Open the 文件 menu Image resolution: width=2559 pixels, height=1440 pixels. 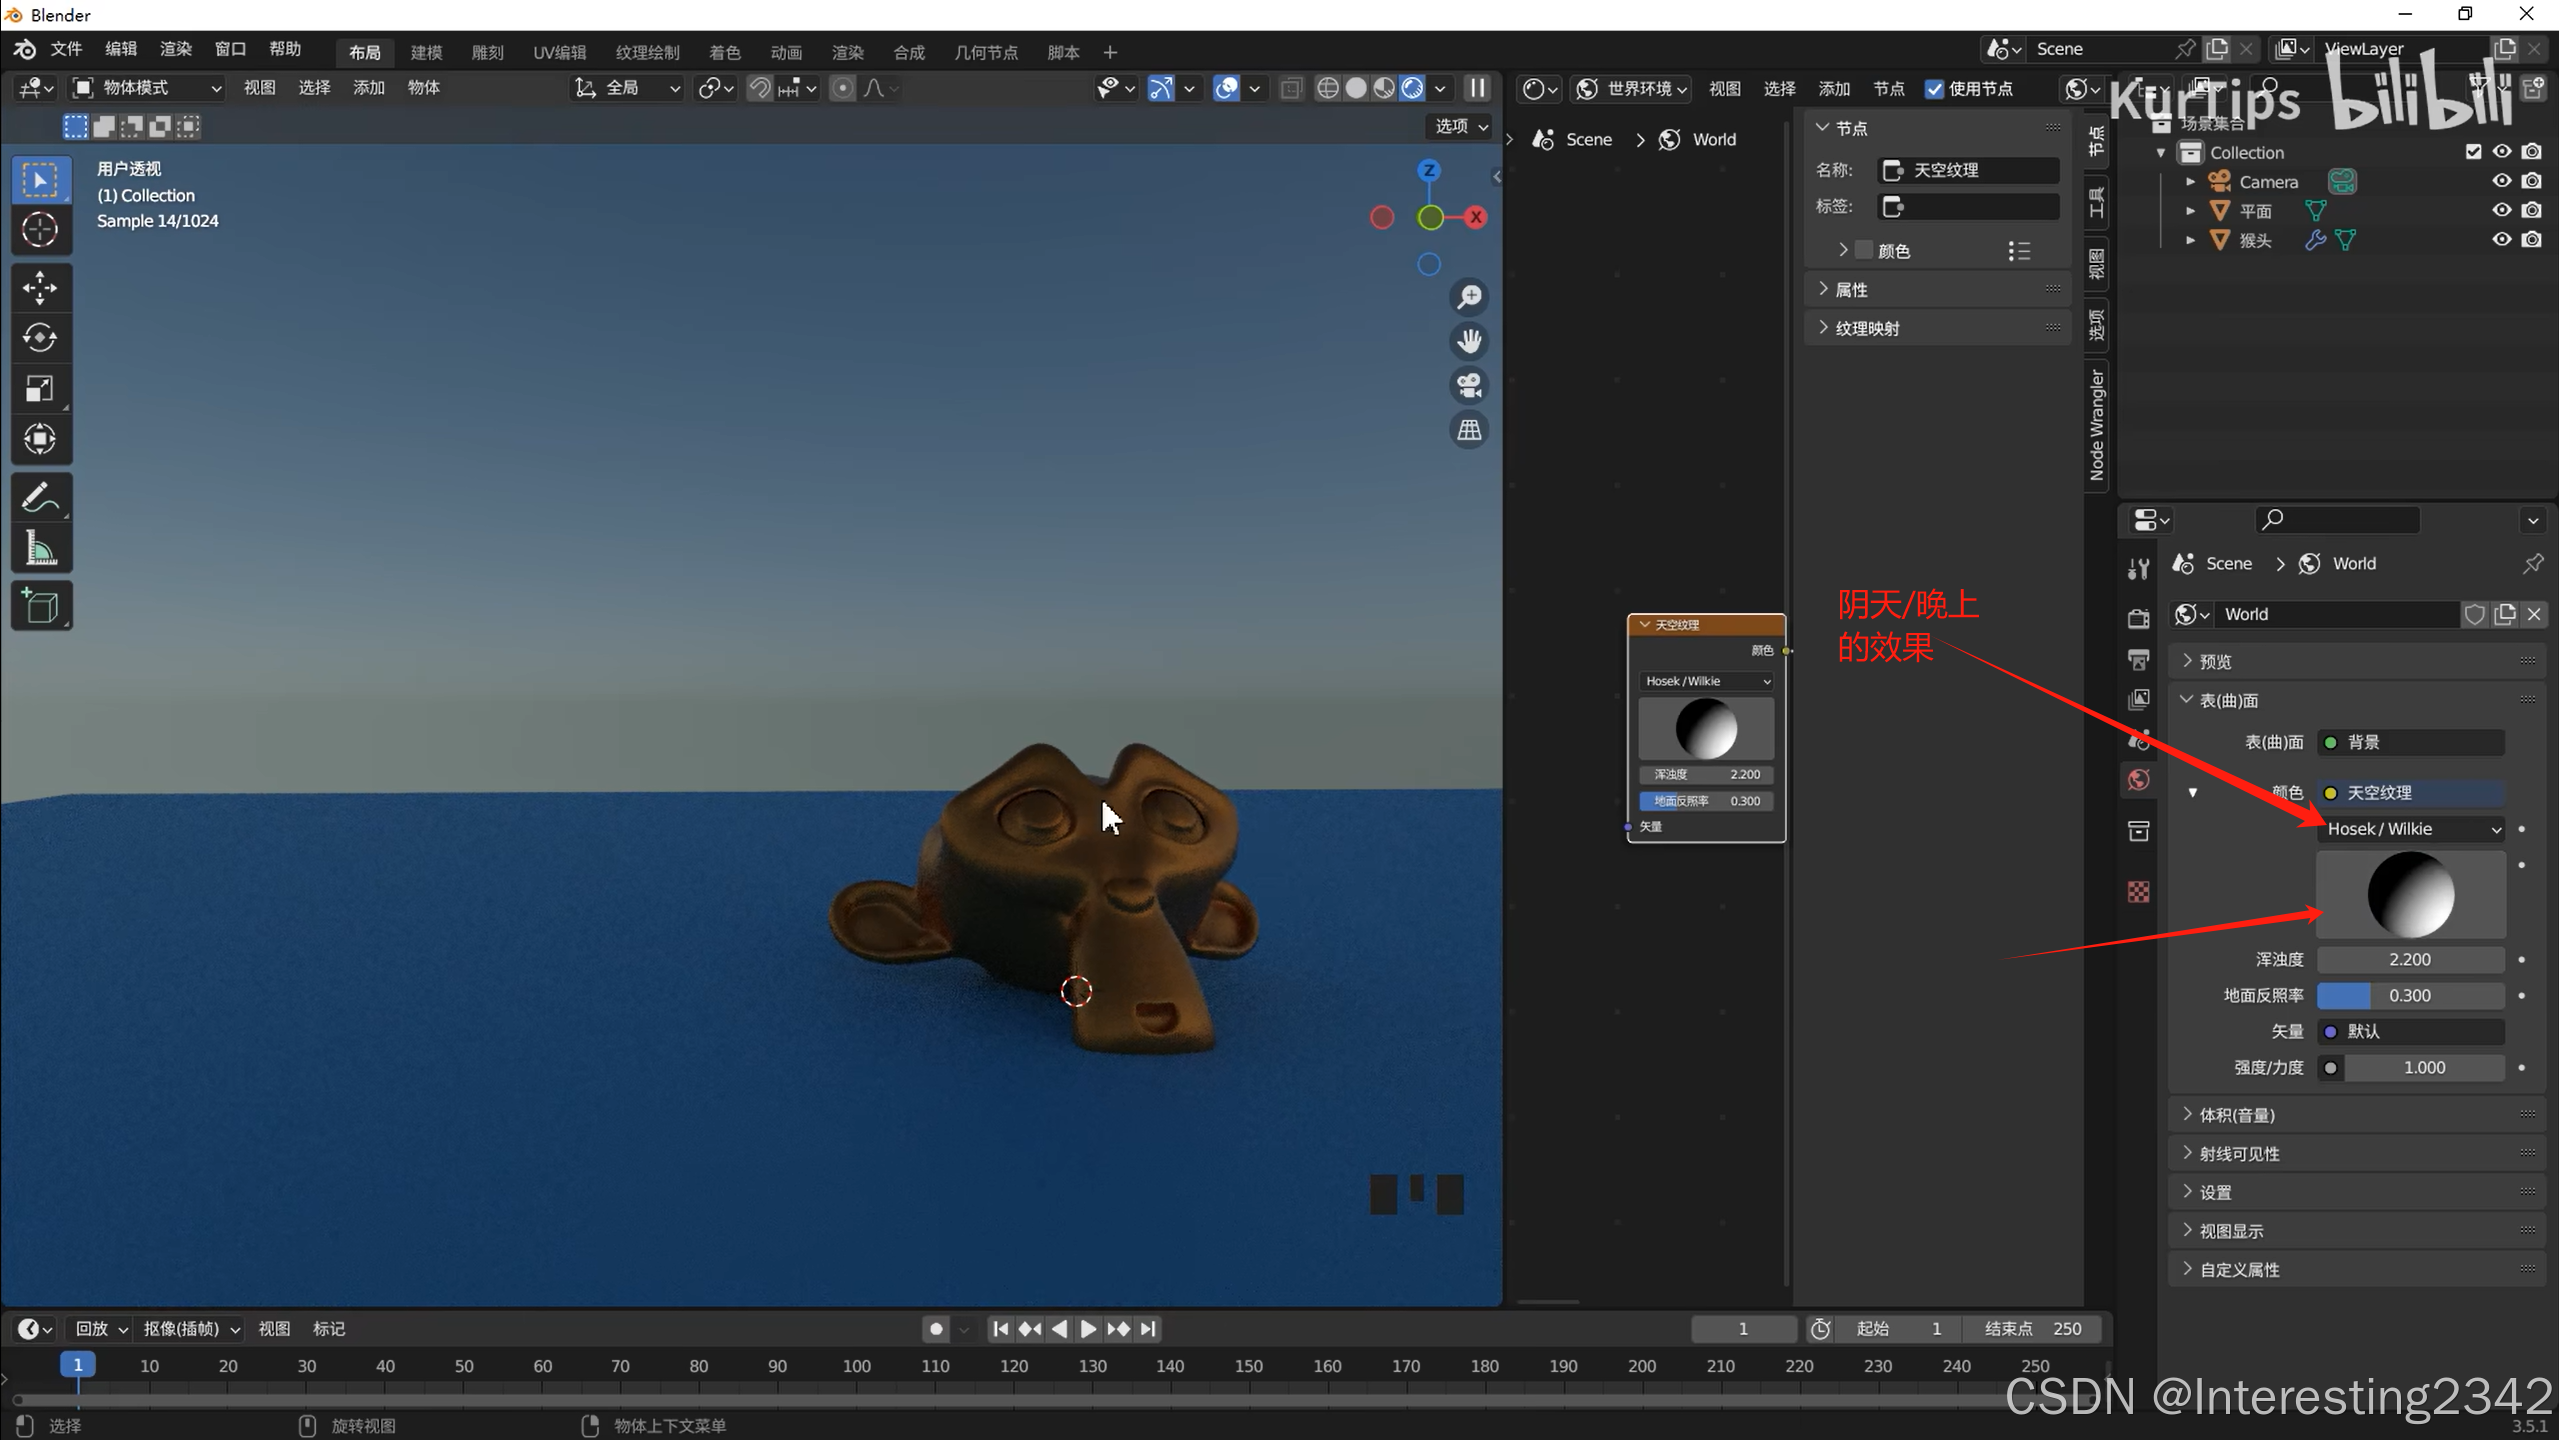click(66, 49)
